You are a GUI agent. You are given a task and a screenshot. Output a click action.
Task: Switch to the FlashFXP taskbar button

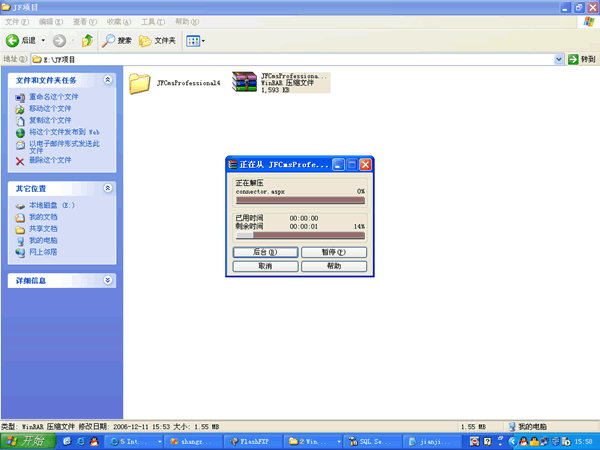coord(254,442)
